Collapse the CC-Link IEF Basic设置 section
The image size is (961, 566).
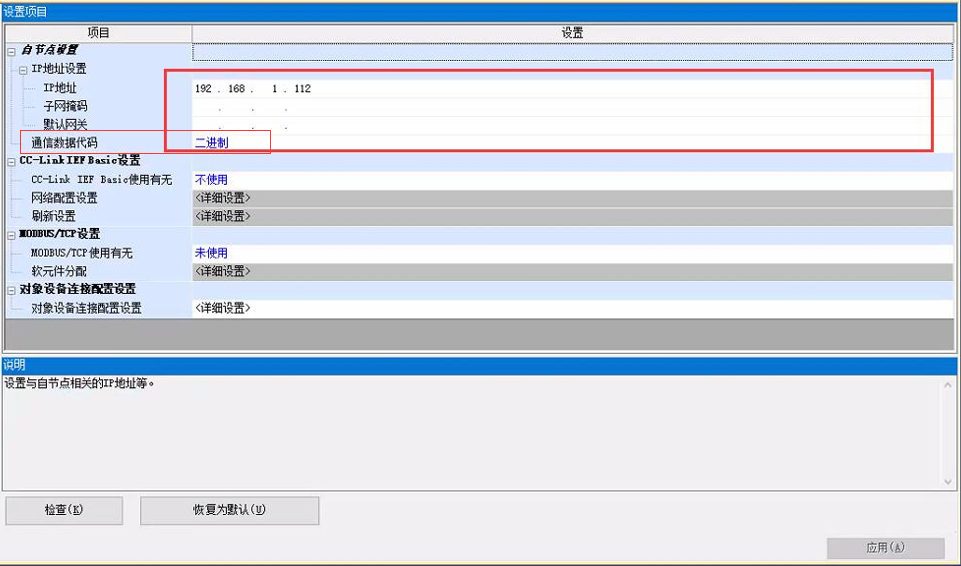[x=11, y=161]
